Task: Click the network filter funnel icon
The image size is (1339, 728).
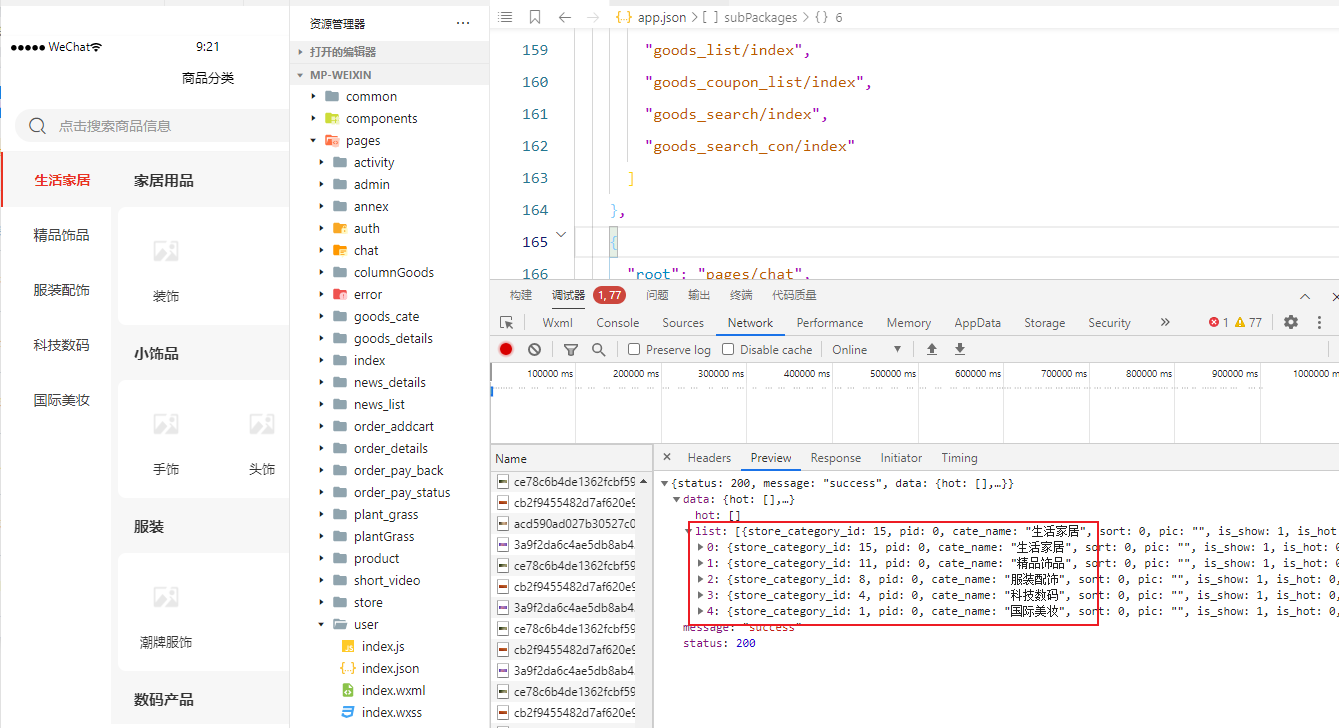Action: (x=571, y=349)
